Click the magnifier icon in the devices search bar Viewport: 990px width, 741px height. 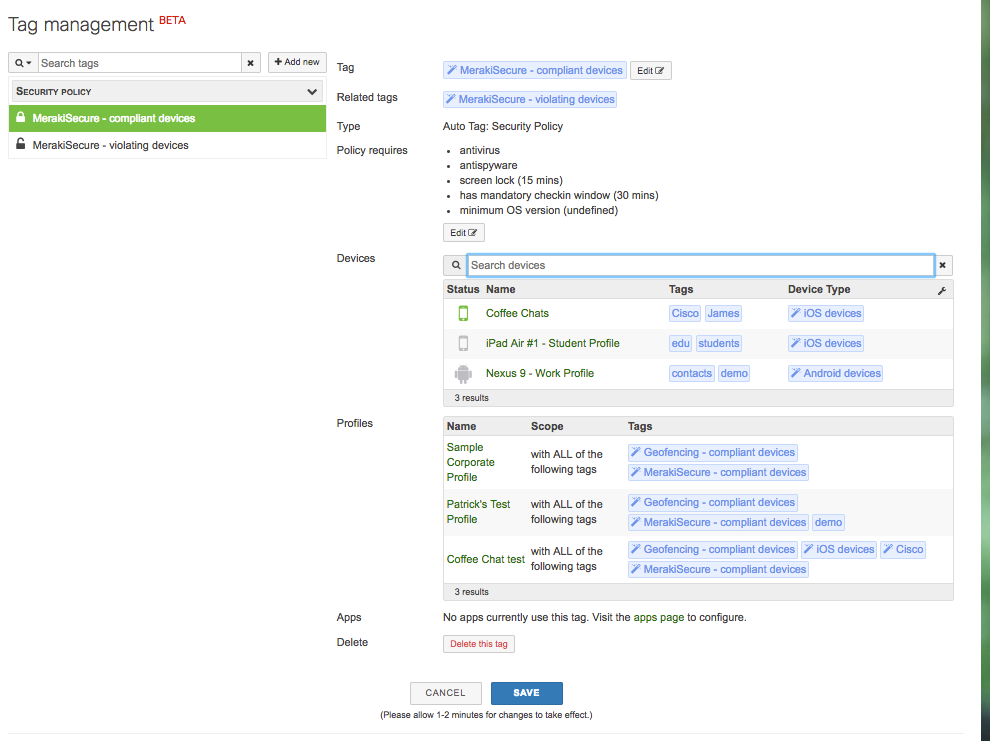coord(454,265)
